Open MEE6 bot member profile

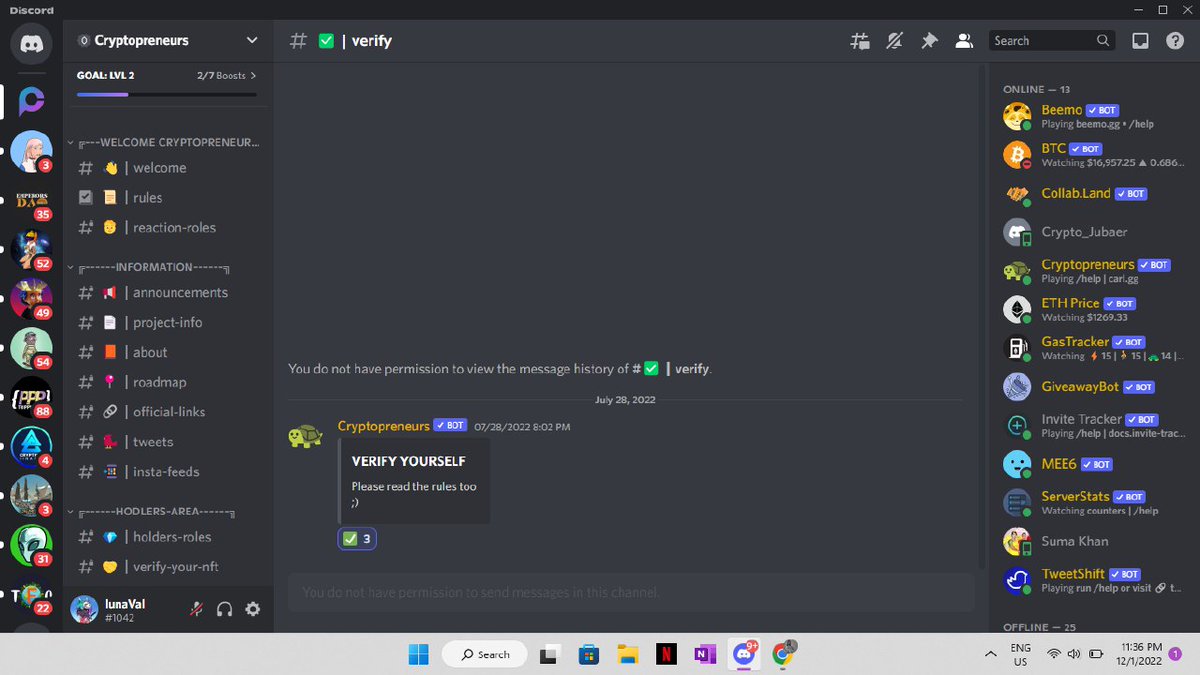tap(1094, 464)
